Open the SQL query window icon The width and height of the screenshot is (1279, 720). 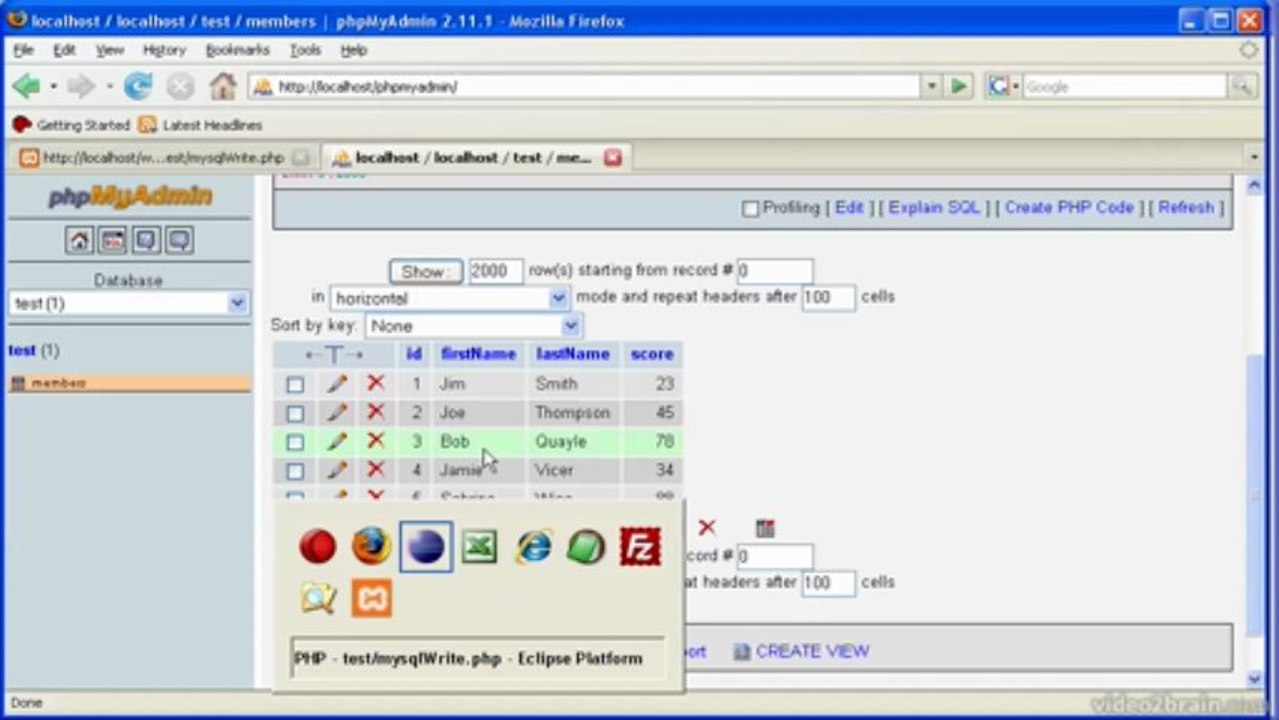point(112,240)
